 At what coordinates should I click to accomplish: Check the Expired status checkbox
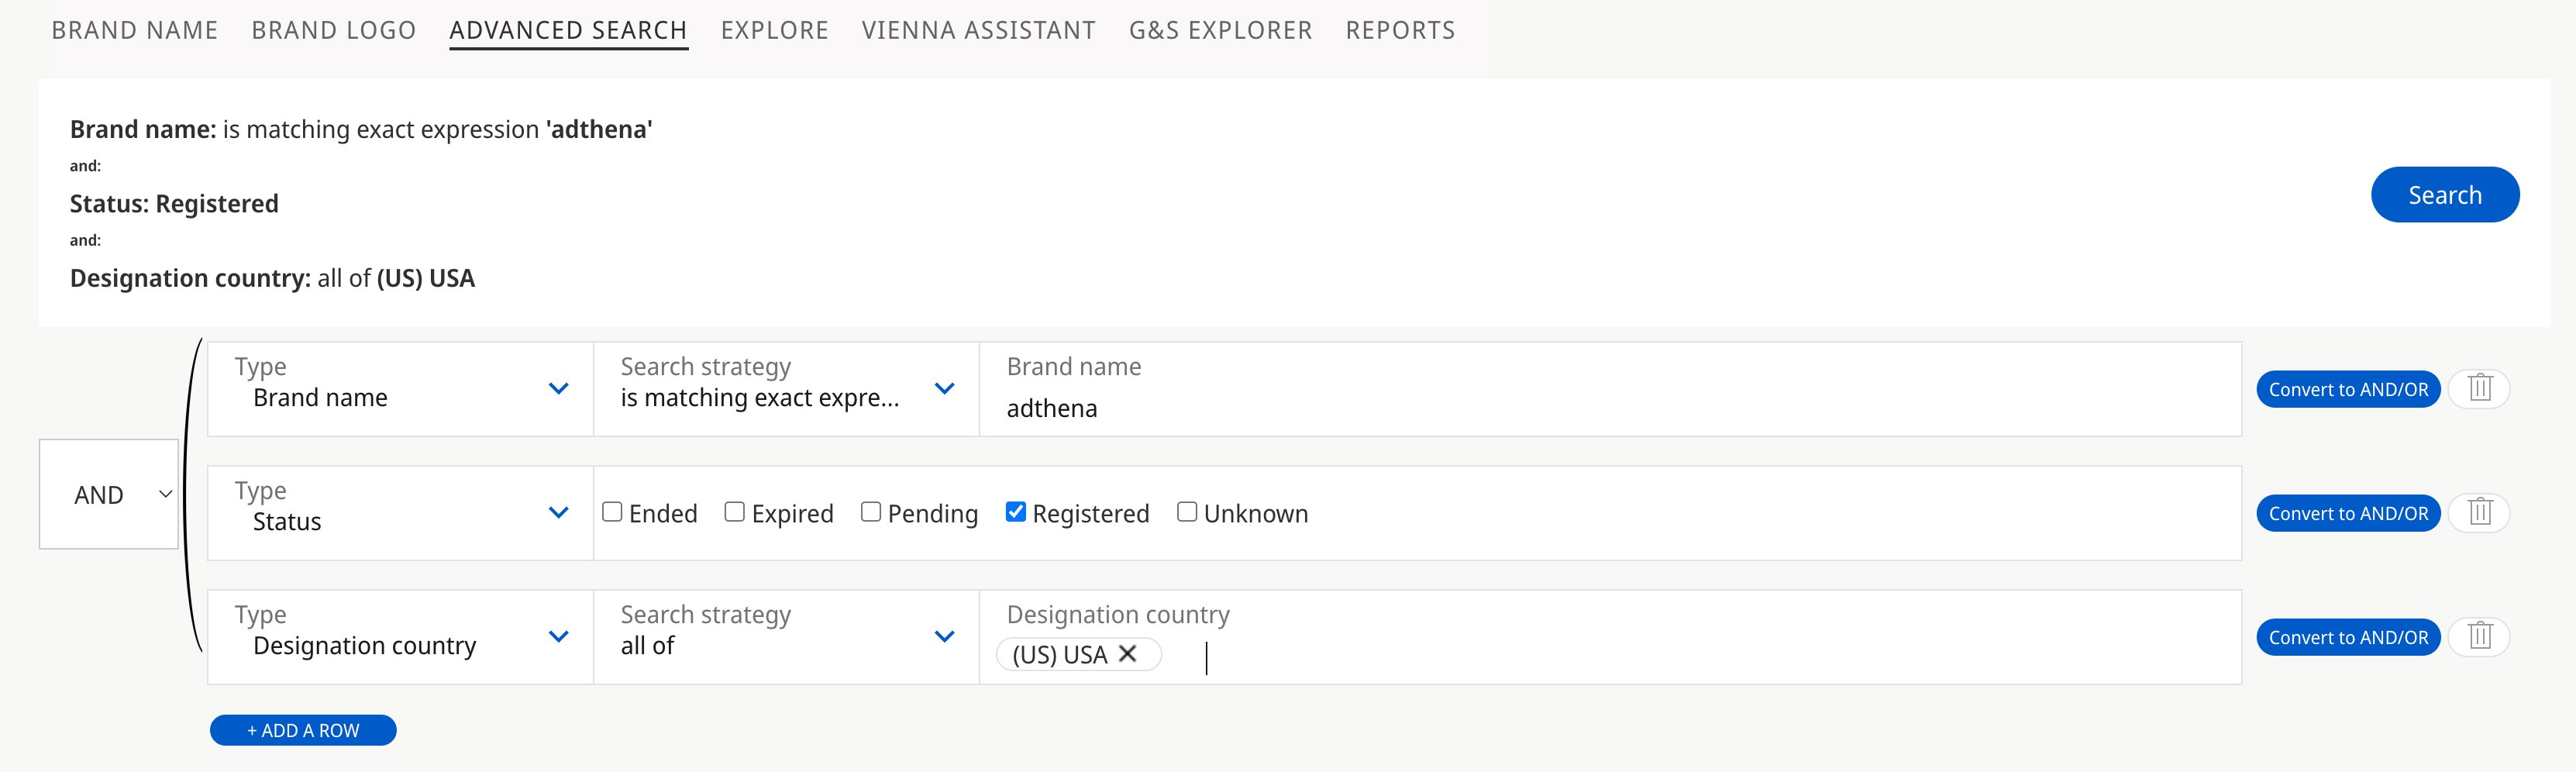coord(734,512)
